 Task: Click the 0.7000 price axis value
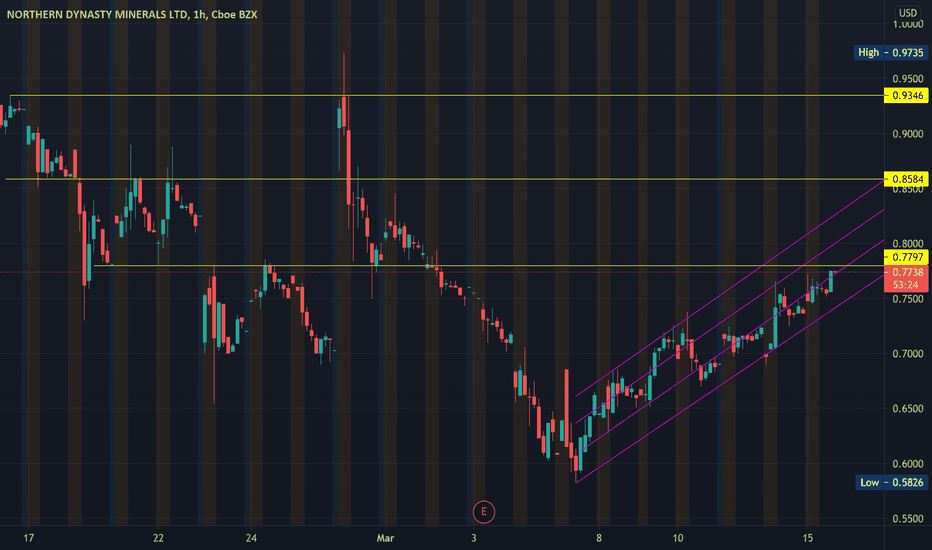point(908,354)
